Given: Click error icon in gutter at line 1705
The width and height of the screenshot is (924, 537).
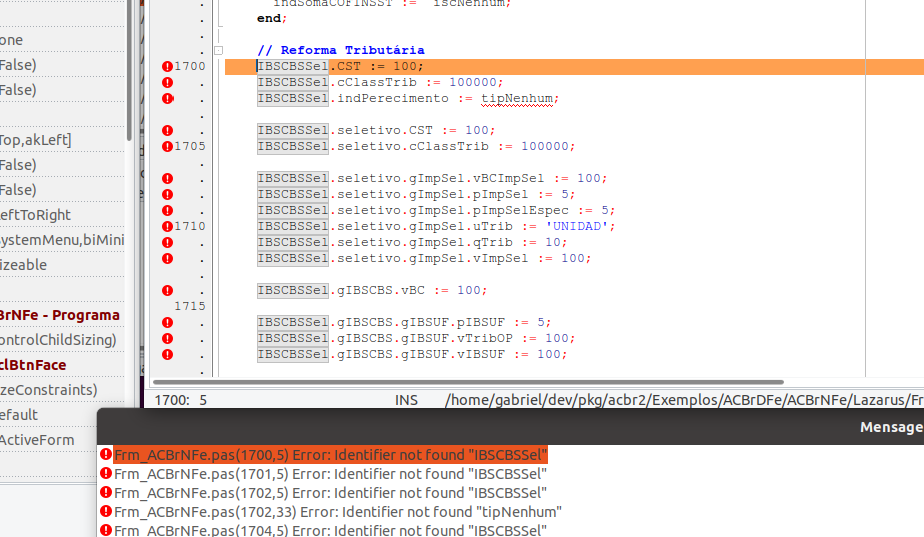Looking at the screenshot, I should pyautogui.click(x=167, y=146).
